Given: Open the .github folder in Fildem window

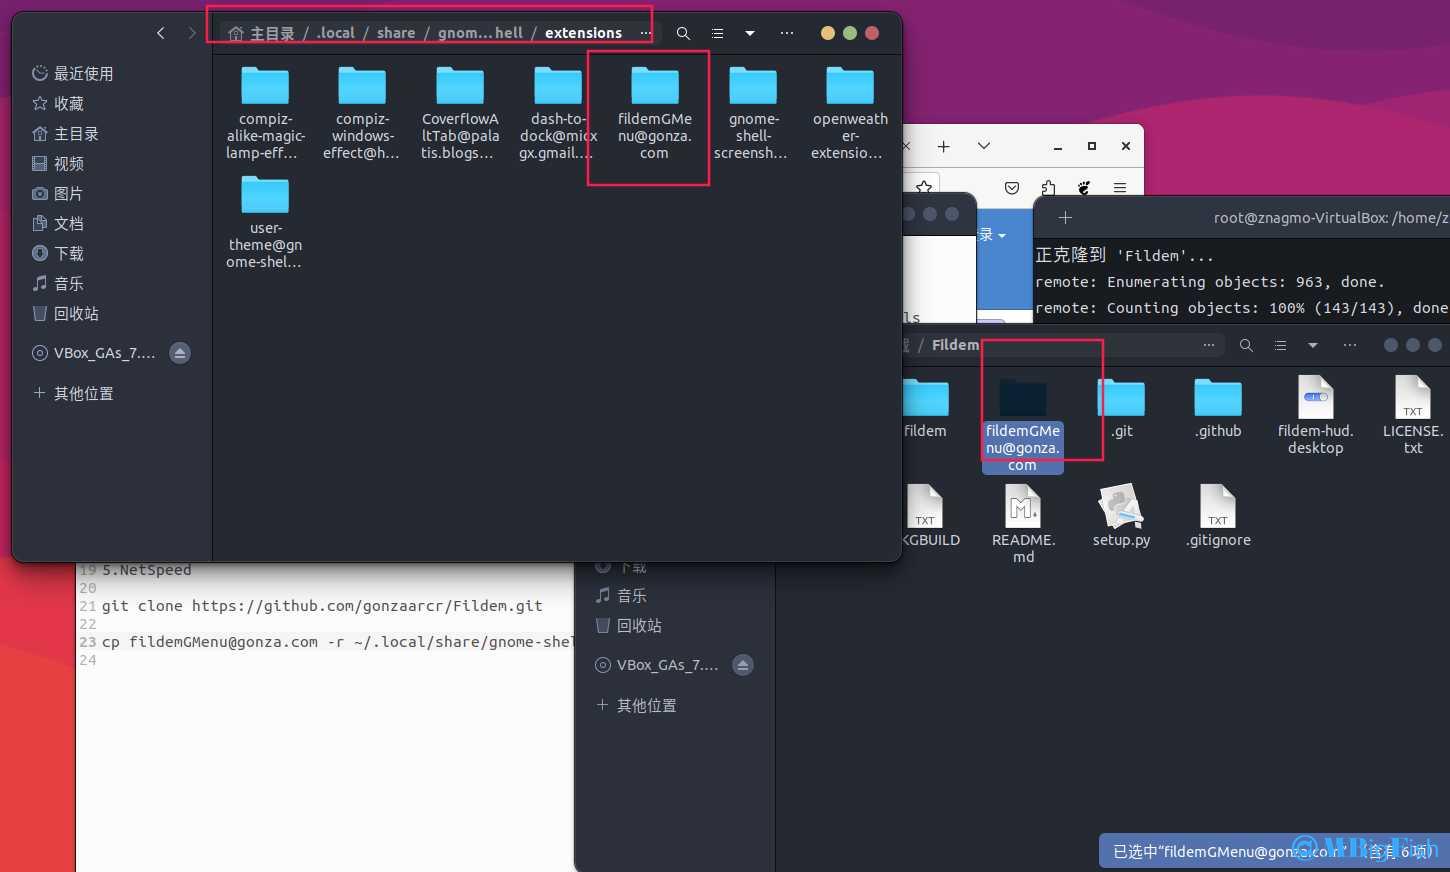Looking at the screenshot, I should click(1217, 408).
